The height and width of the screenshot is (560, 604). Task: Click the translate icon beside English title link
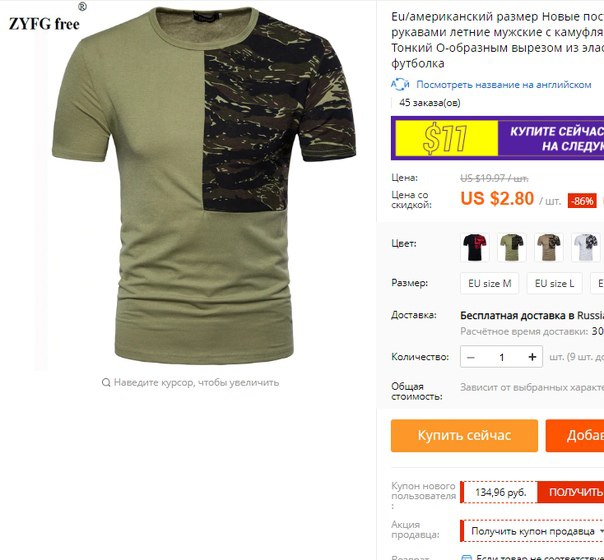coord(400,84)
